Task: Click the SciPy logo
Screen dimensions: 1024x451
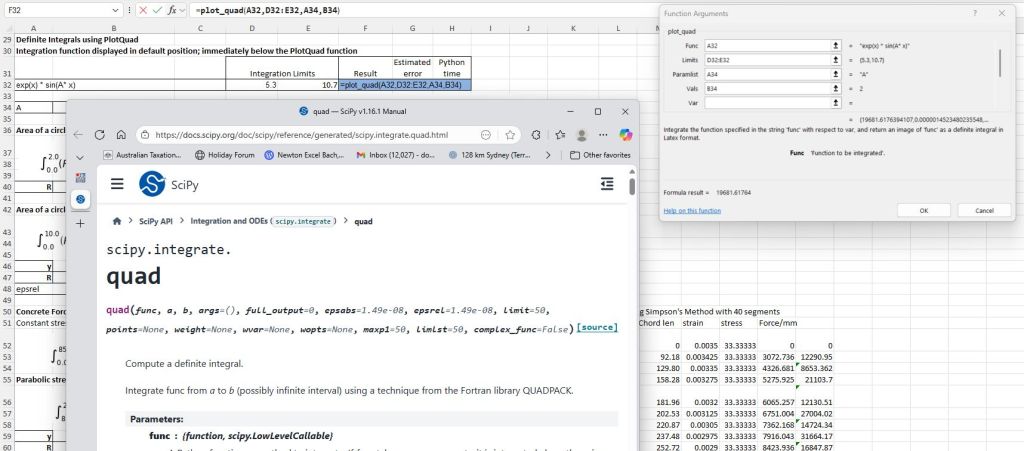Action: pyautogui.click(x=152, y=184)
